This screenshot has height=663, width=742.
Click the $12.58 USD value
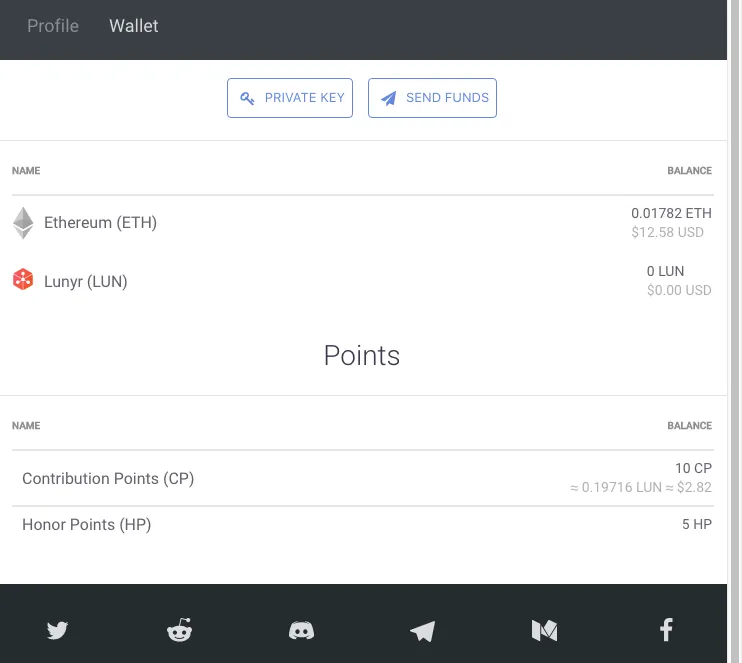(667, 232)
